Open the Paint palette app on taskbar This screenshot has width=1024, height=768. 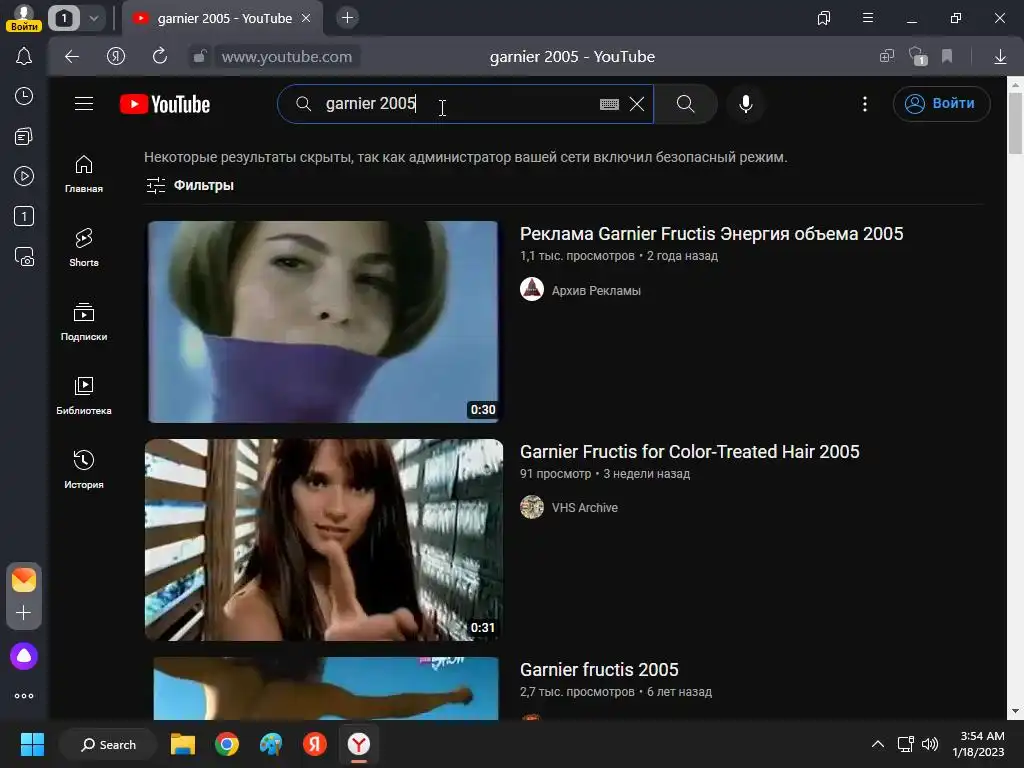coord(271,744)
